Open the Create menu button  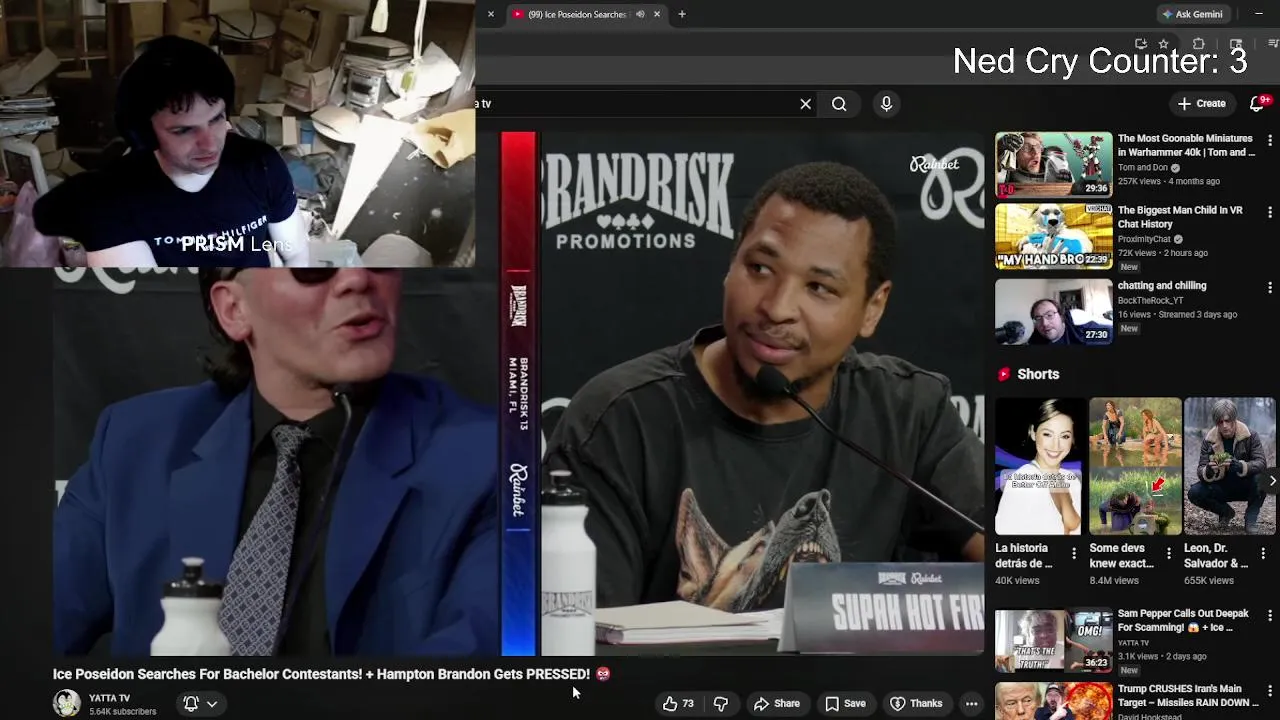pyautogui.click(x=1201, y=104)
